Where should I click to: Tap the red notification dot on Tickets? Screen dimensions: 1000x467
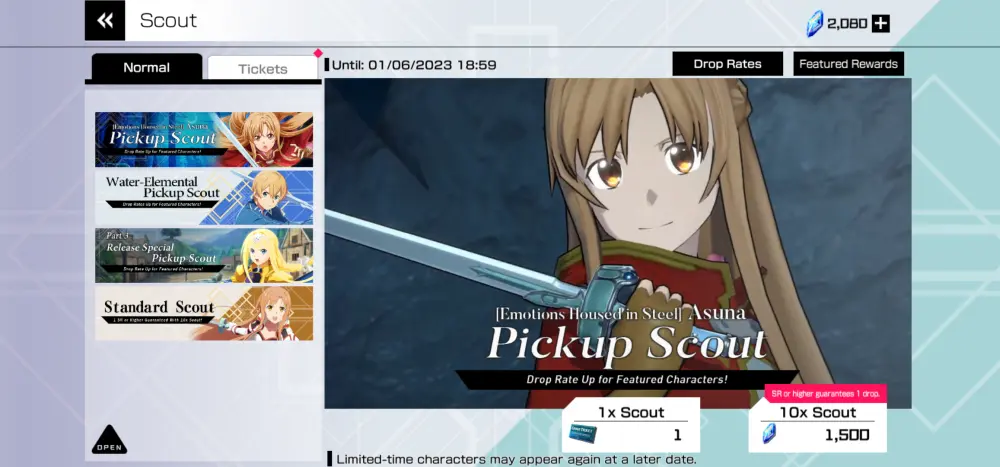[318, 53]
